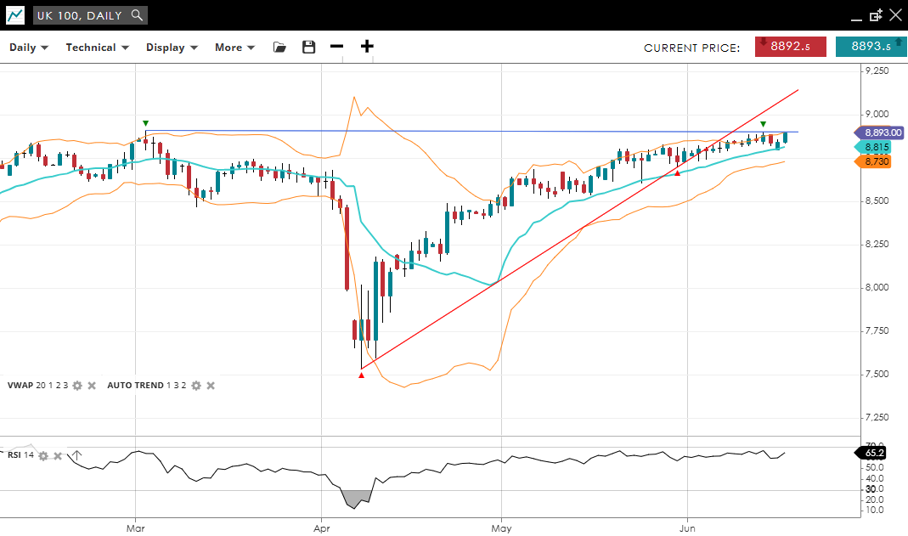Move RSI panel up with arrow
The height and width of the screenshot is (536, 908).
(x=76, y=456)
